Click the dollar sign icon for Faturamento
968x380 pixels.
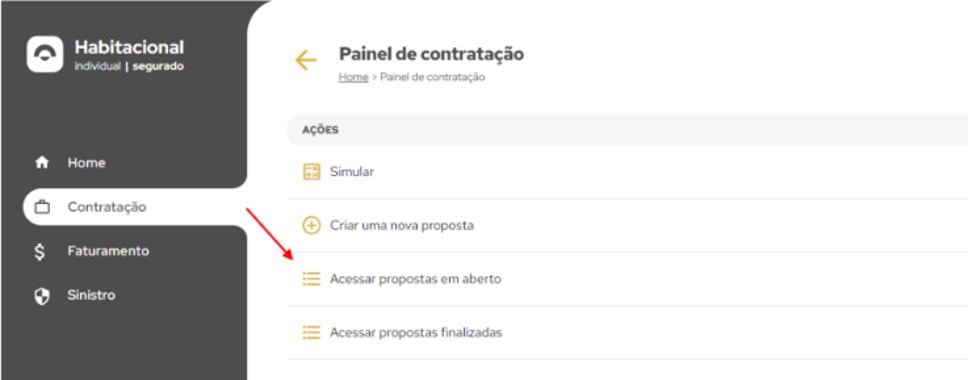(40, 252)
